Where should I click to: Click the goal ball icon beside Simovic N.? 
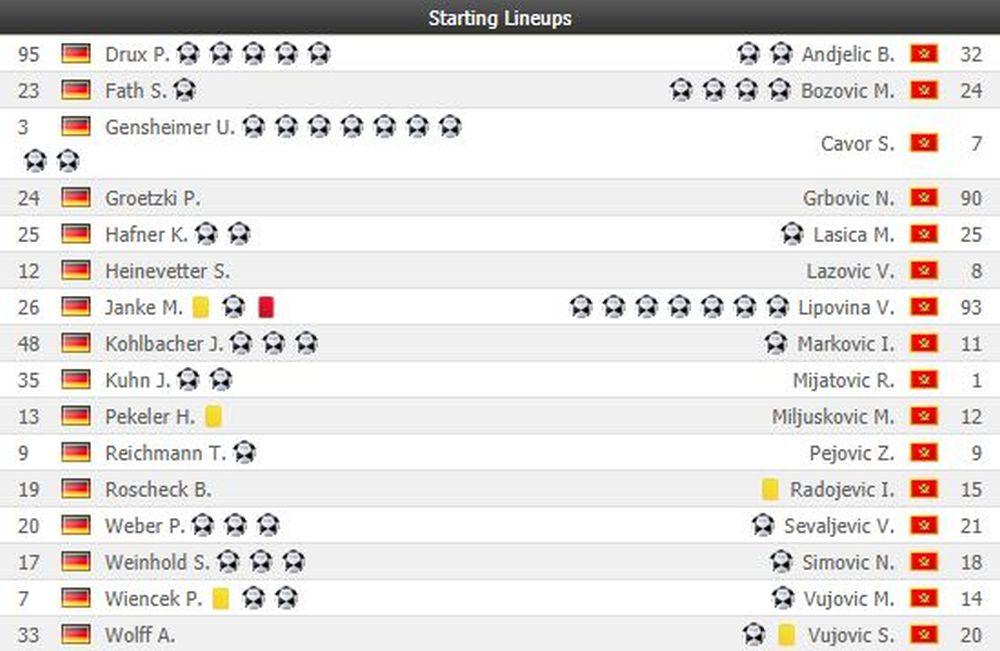click(x=782, y=562)
